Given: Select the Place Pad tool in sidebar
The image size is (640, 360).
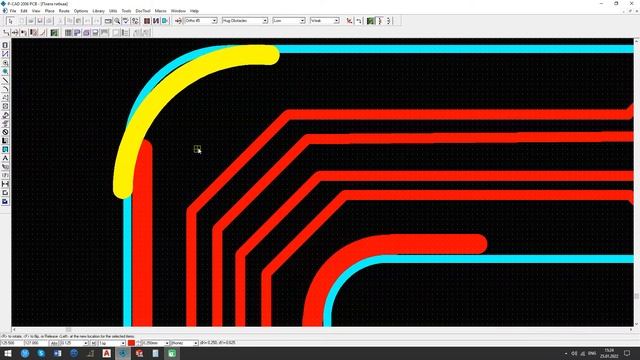Looking at the screenshot, I should (x=5, y=63).
